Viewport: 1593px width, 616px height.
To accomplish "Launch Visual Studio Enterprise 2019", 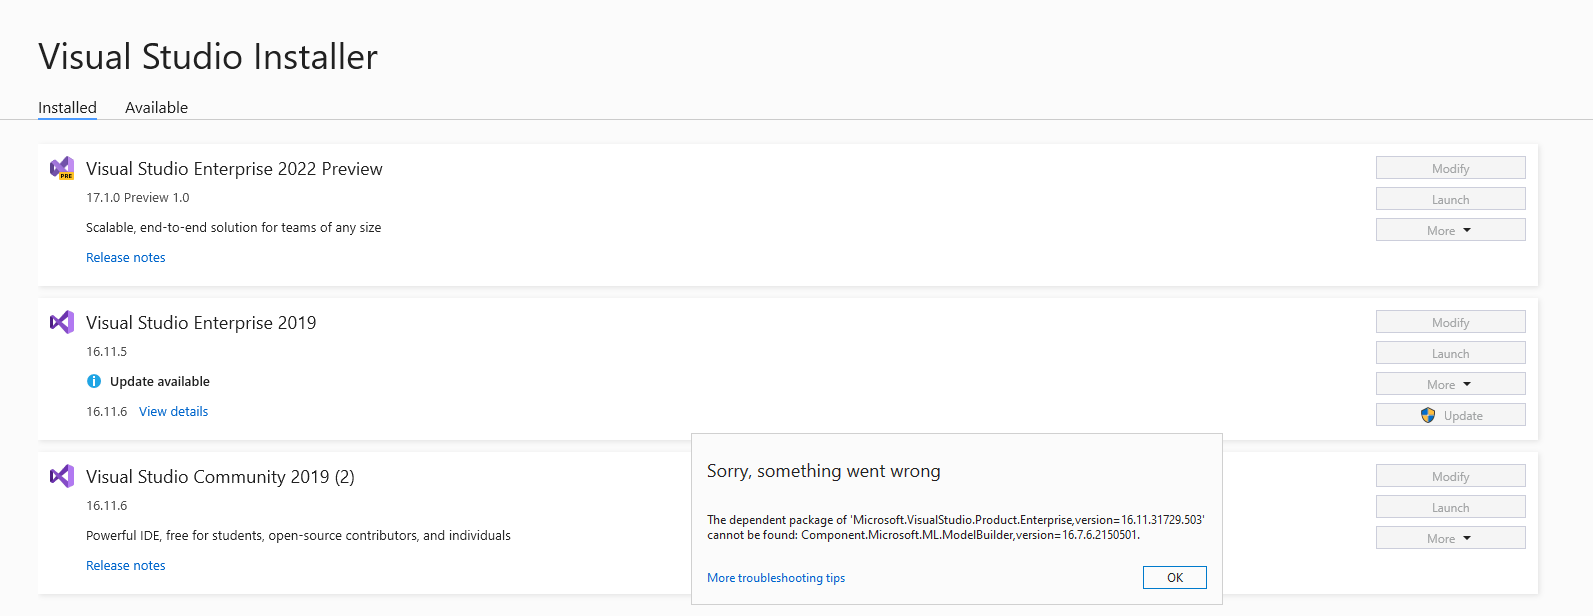I will point(1450,353).
